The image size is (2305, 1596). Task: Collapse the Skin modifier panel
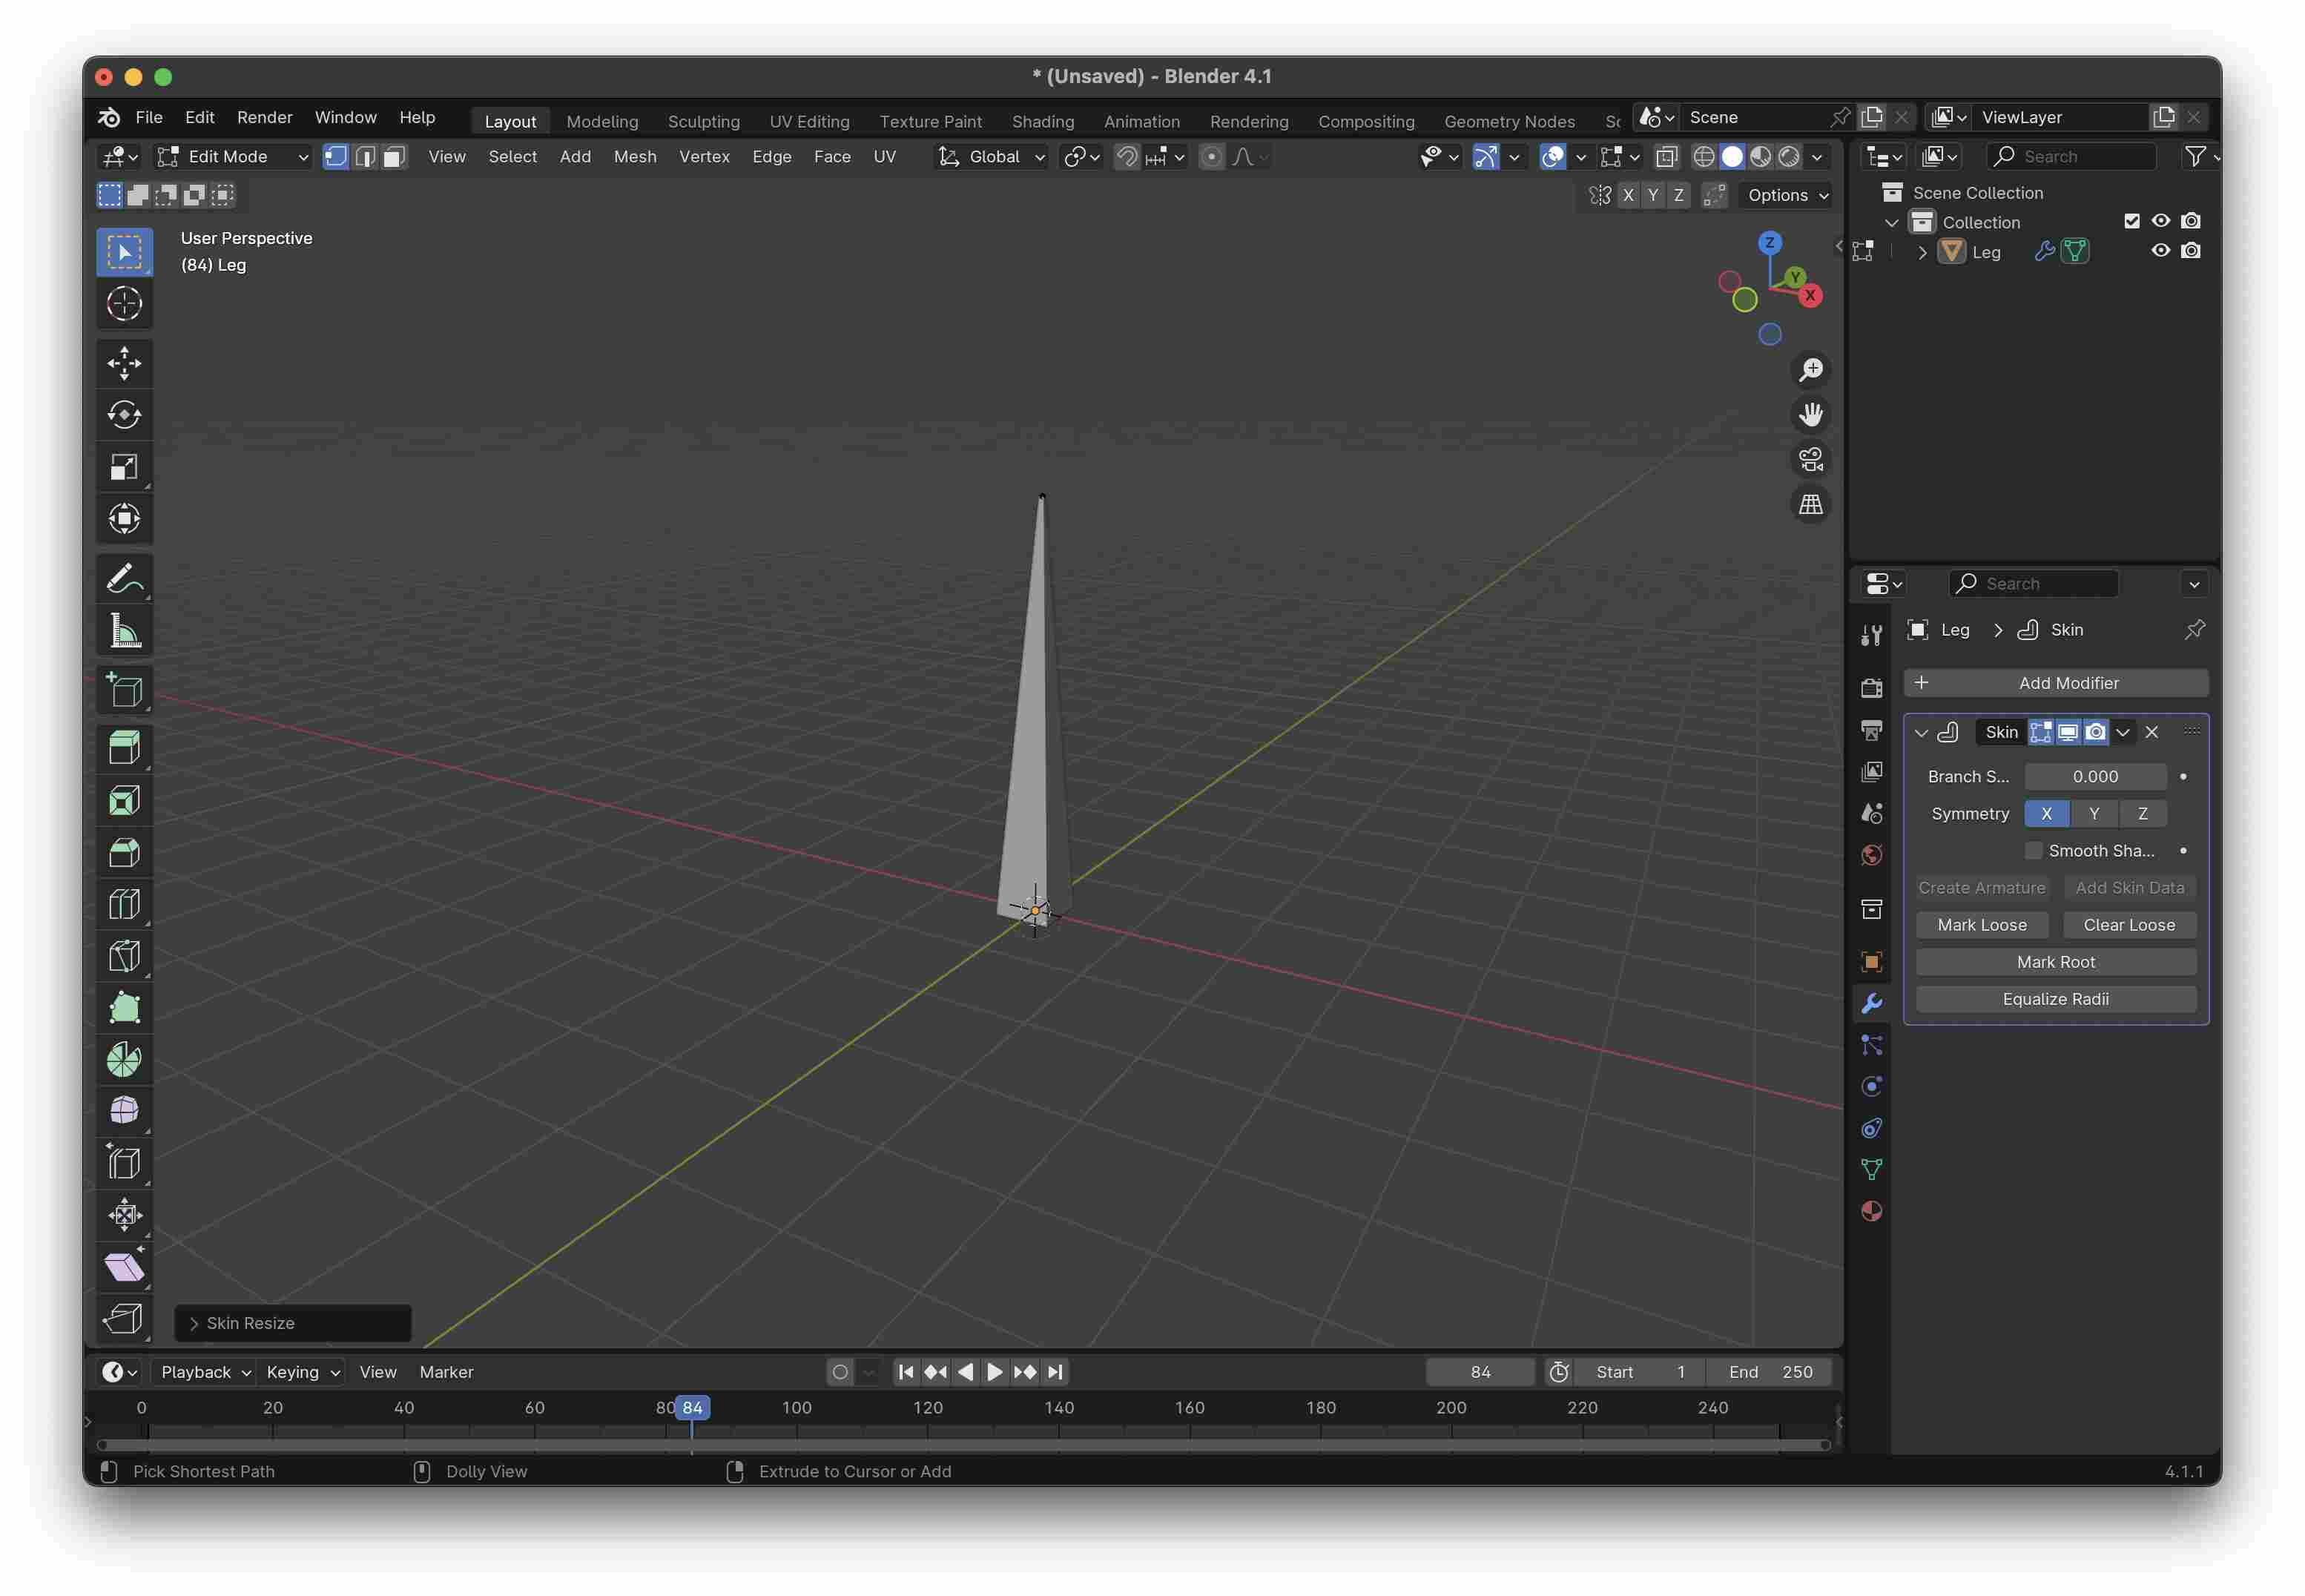click(x=1921, y=733)
